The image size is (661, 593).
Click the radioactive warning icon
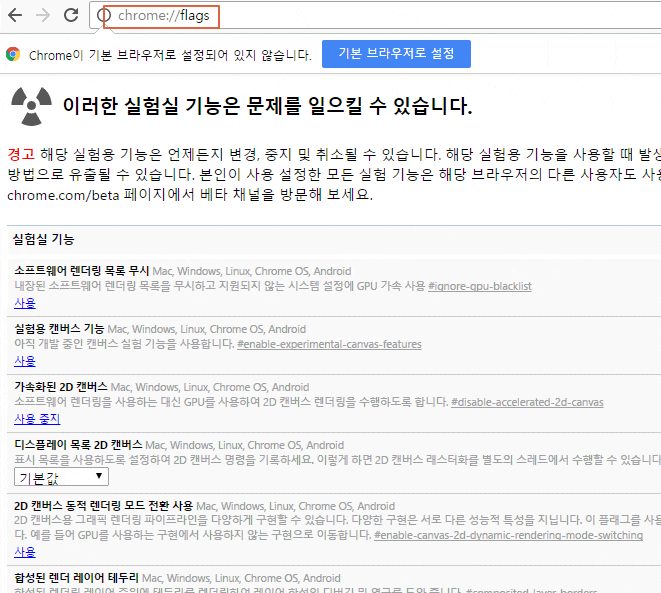tap(32, 106)
